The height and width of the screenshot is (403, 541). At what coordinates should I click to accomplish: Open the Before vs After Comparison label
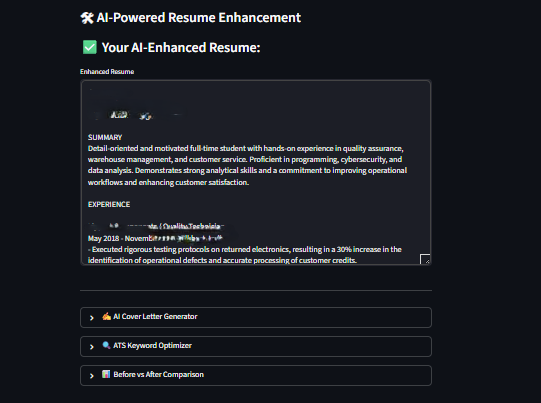point(158,374)
